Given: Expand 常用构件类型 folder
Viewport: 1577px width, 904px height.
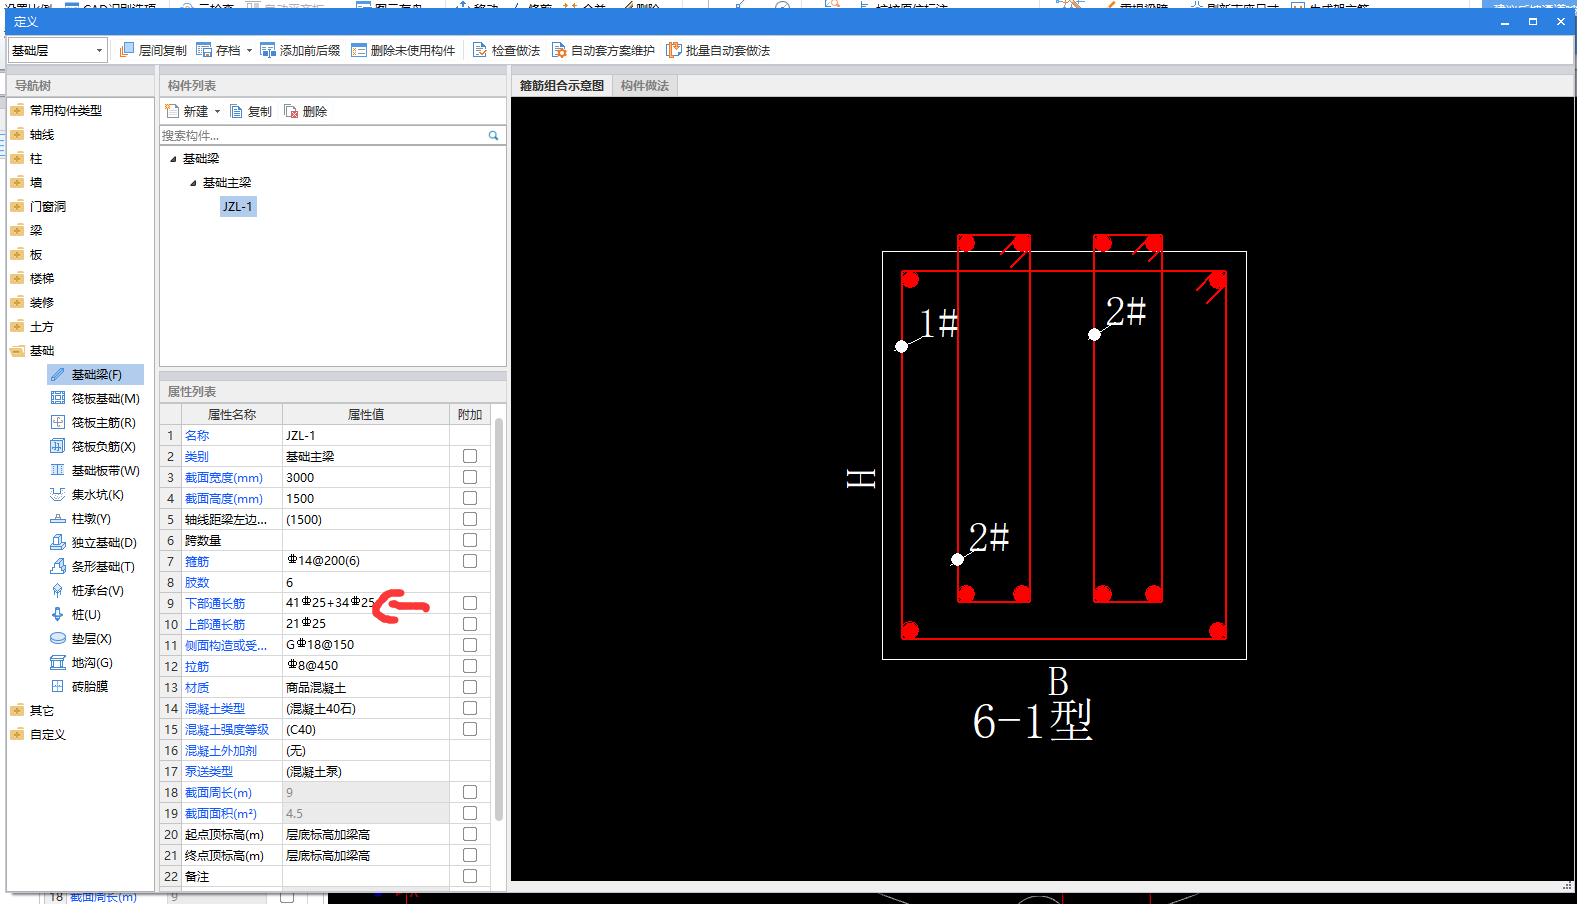Looking at the screenshot, I should point(17,111).
